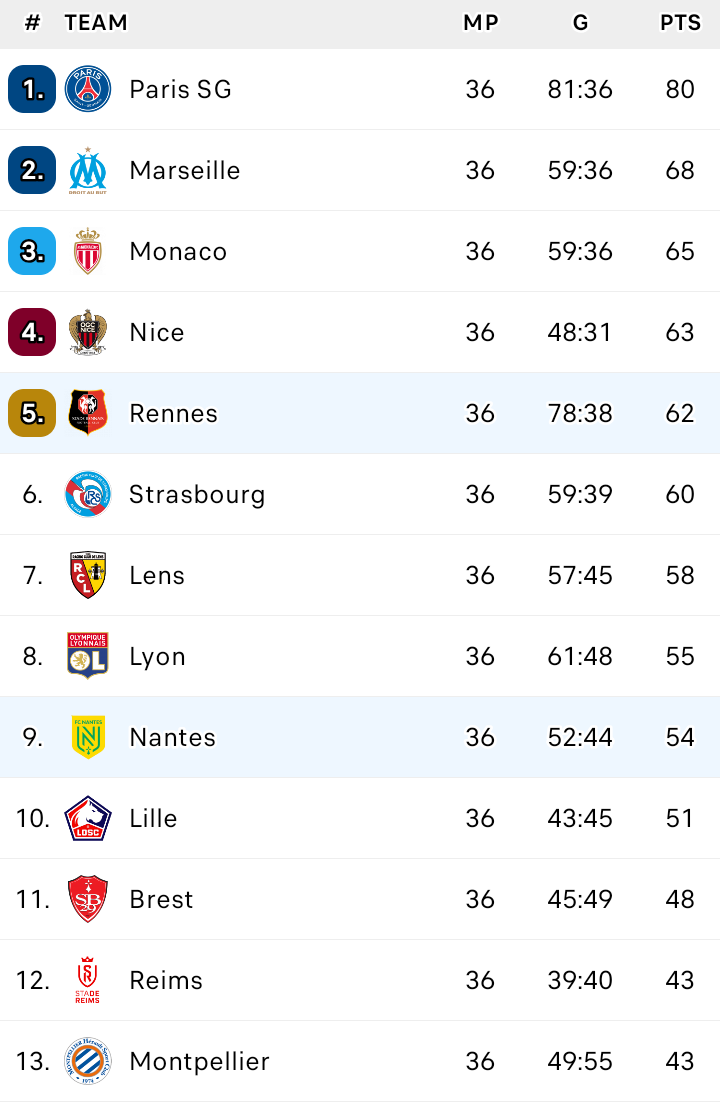Open the Reims team name link
This screenshot has width=720, height=1105.
pos(166,980)
